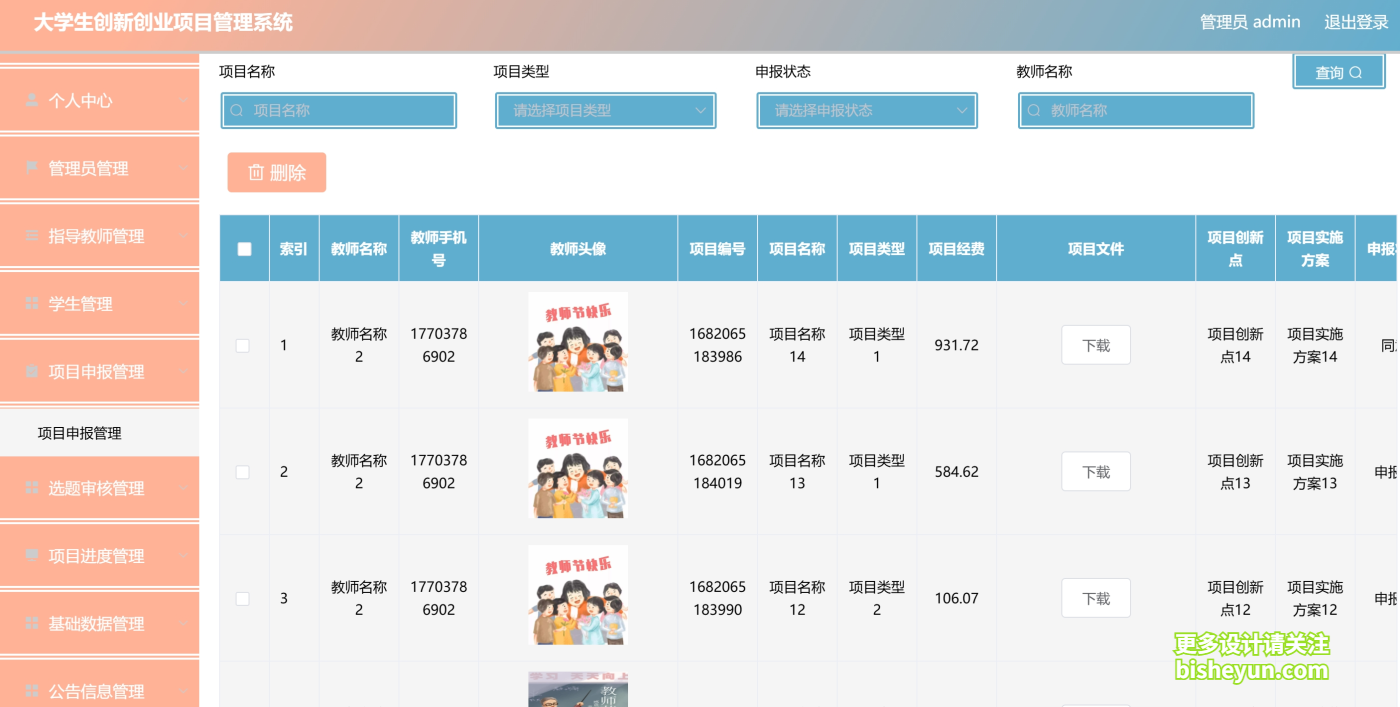Click the 项目创新点 column header
This screenshot has height=707, width=1400.
[1236, 249]
